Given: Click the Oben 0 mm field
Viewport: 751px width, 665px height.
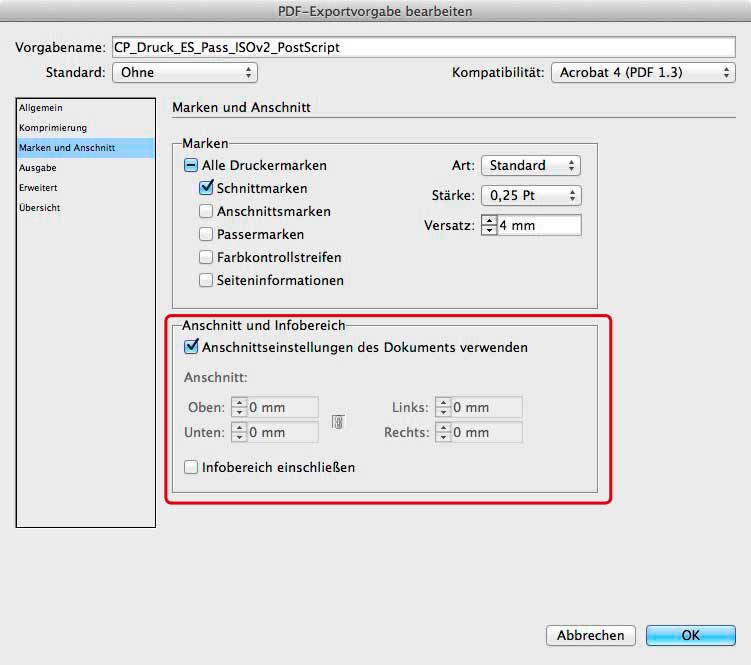Looking at the screenshot, I should (x=283, y=407).
